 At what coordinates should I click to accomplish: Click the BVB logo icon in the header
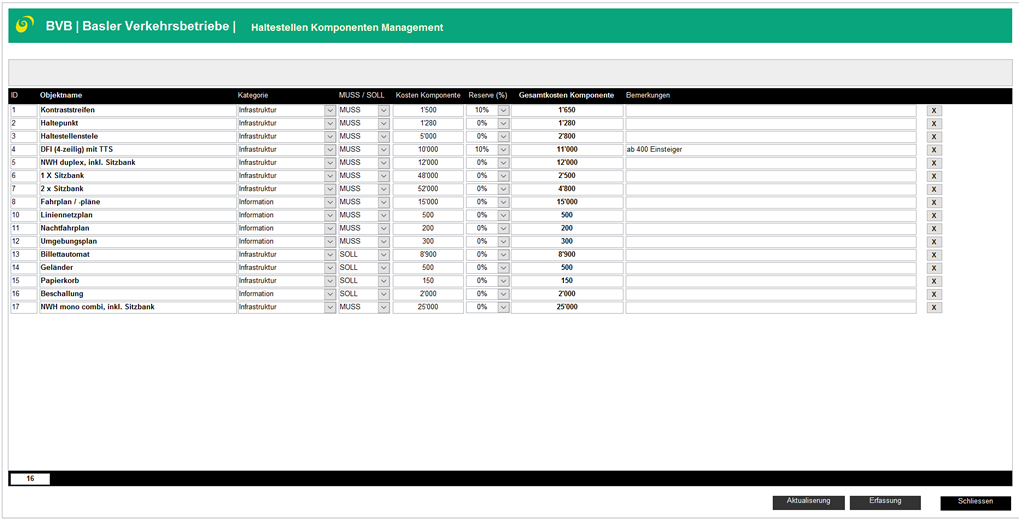pos(26,25)
